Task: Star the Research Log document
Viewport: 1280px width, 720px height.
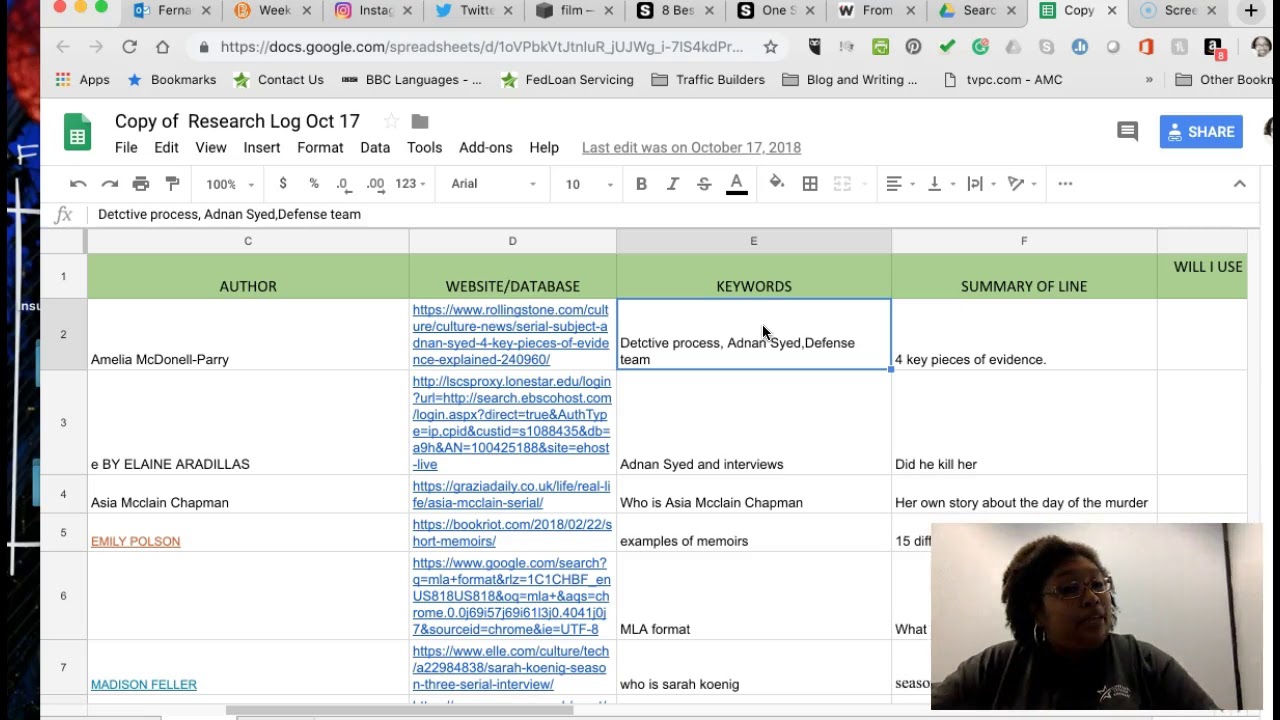Action: coord(391,121)
